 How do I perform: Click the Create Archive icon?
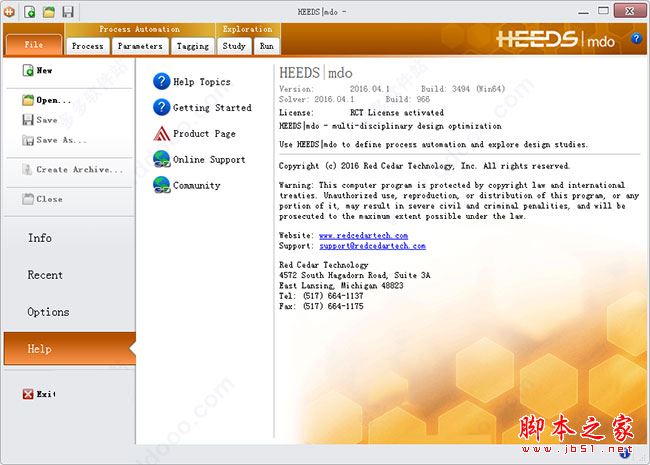(28, 170)
